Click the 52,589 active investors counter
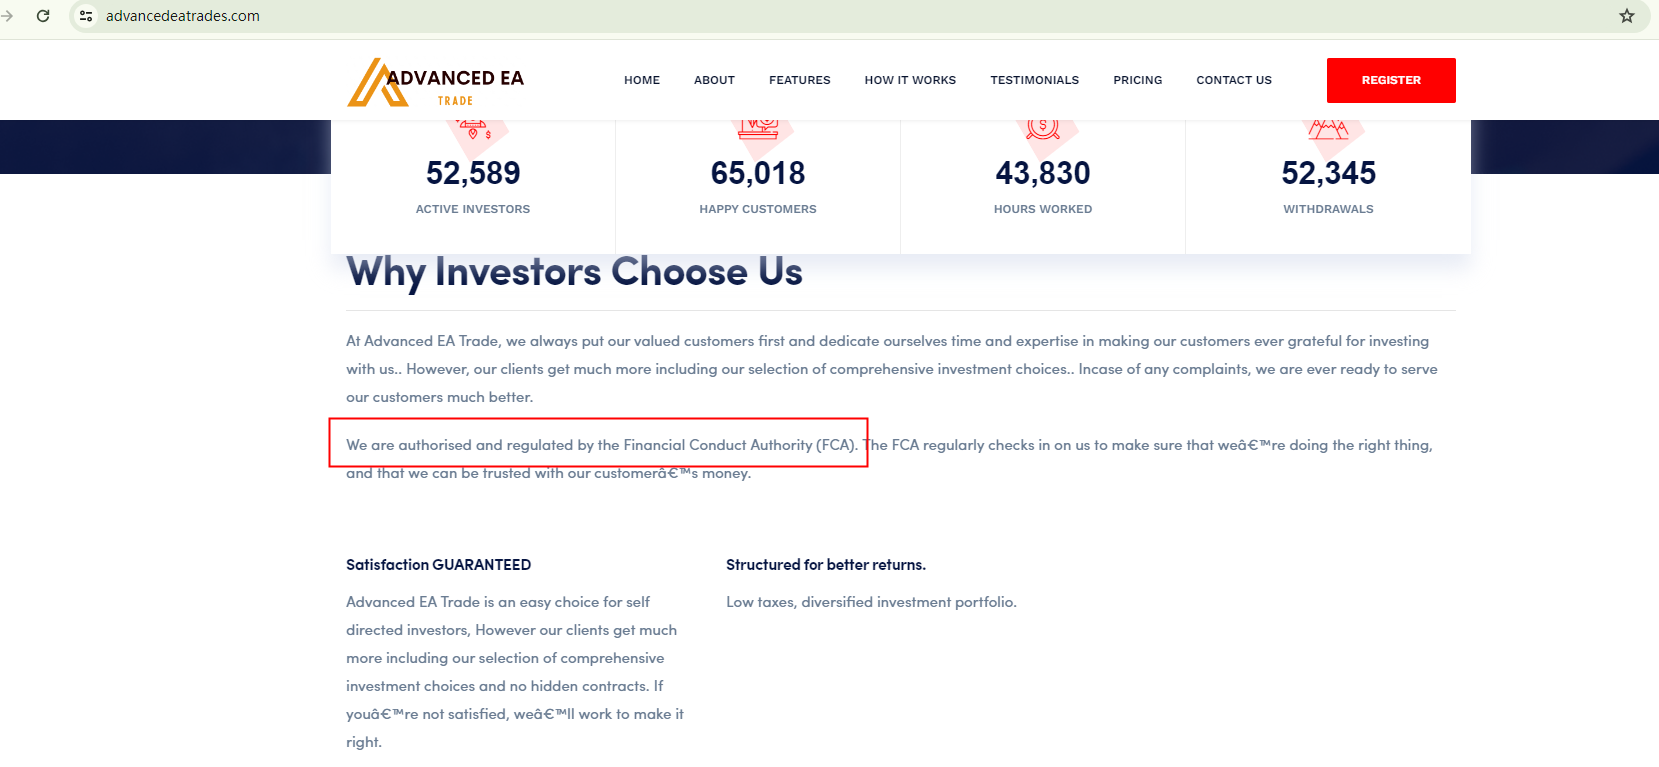 (x=473, y=173)
